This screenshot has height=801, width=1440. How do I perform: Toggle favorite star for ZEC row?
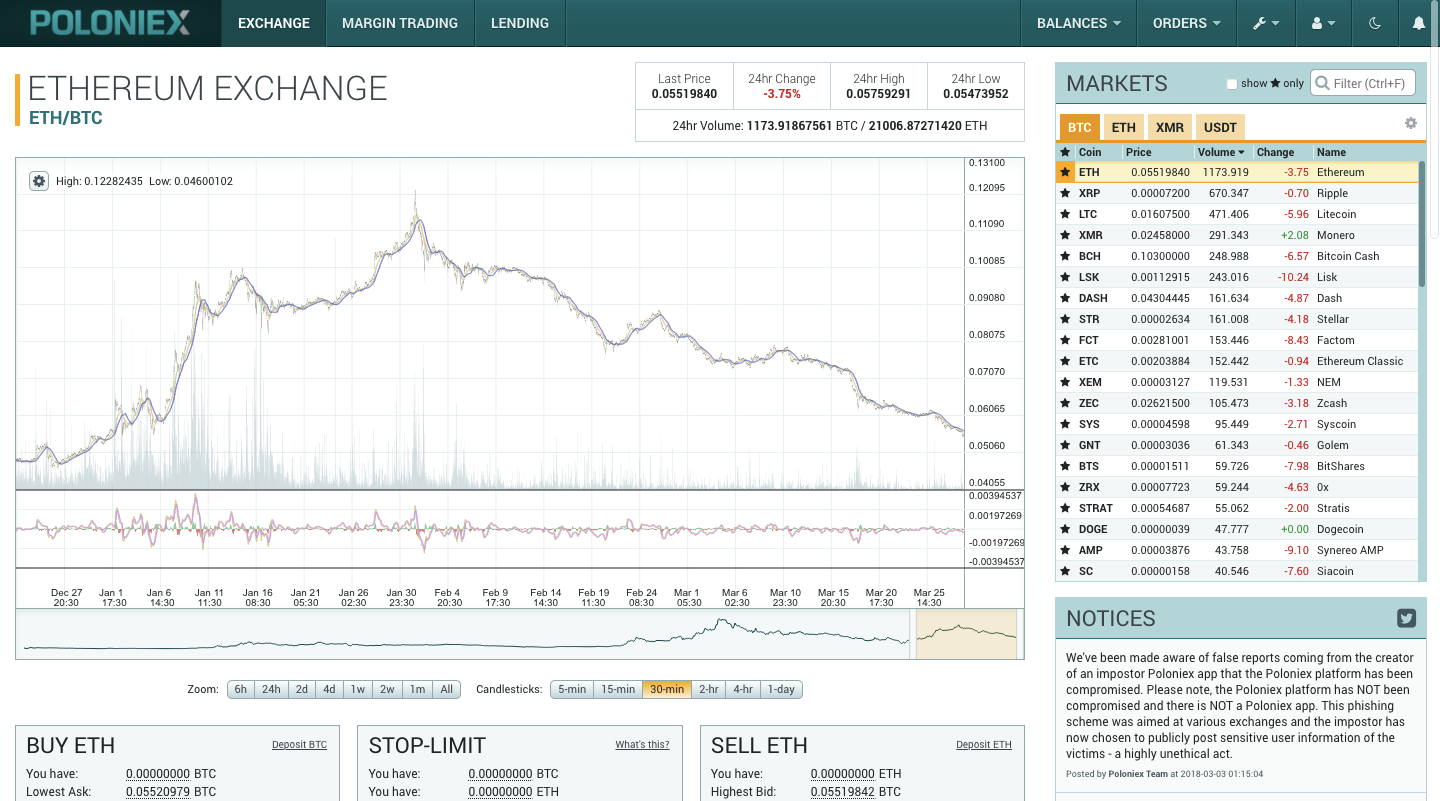pos(1065,403)
